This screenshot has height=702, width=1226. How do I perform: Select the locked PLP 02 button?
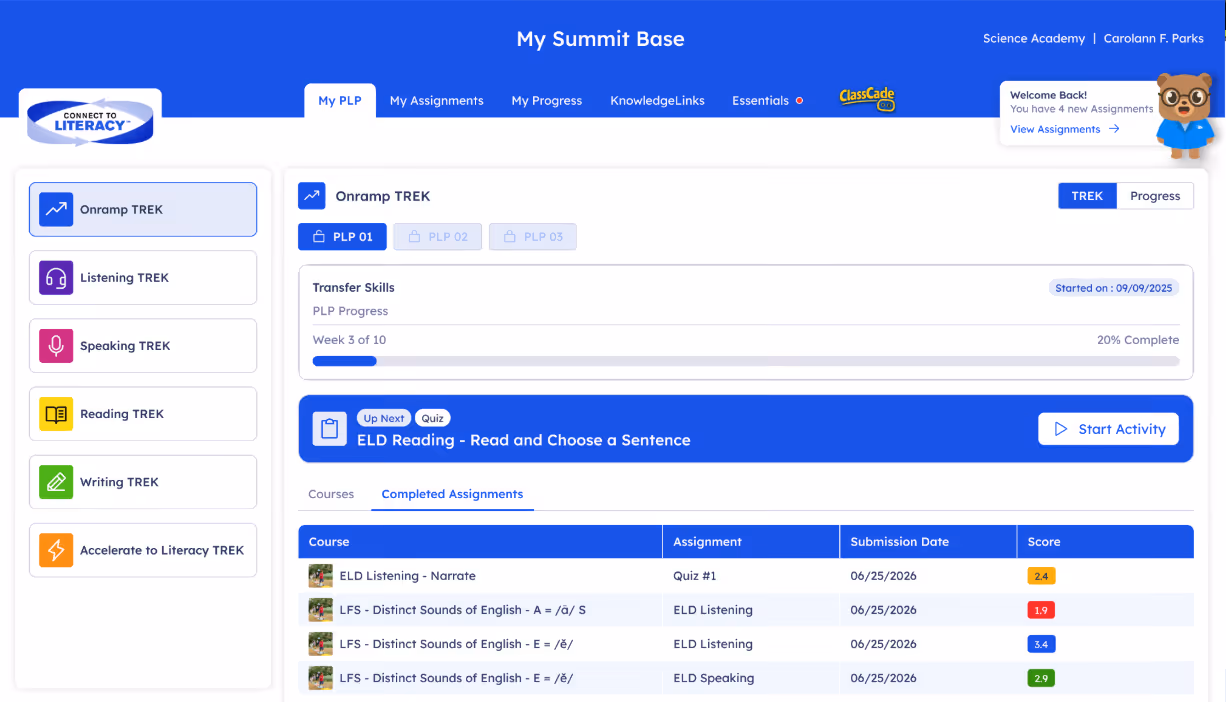pyautogui.click(x=438, y=237)
